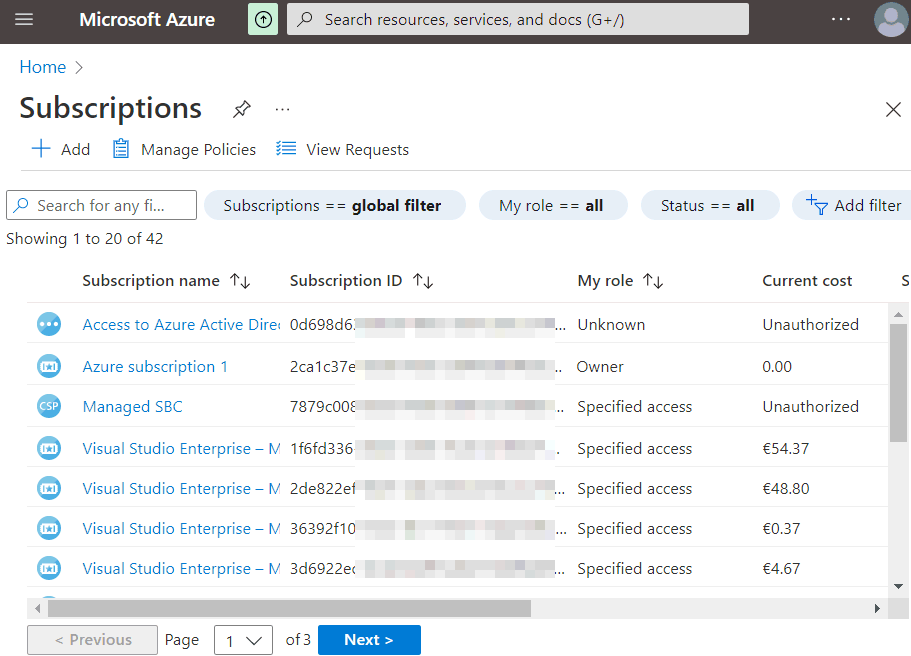Click the €48.80 cost cell
This screenshot has height=656, width=911.
pyautogui.click(x=786, y=489)
